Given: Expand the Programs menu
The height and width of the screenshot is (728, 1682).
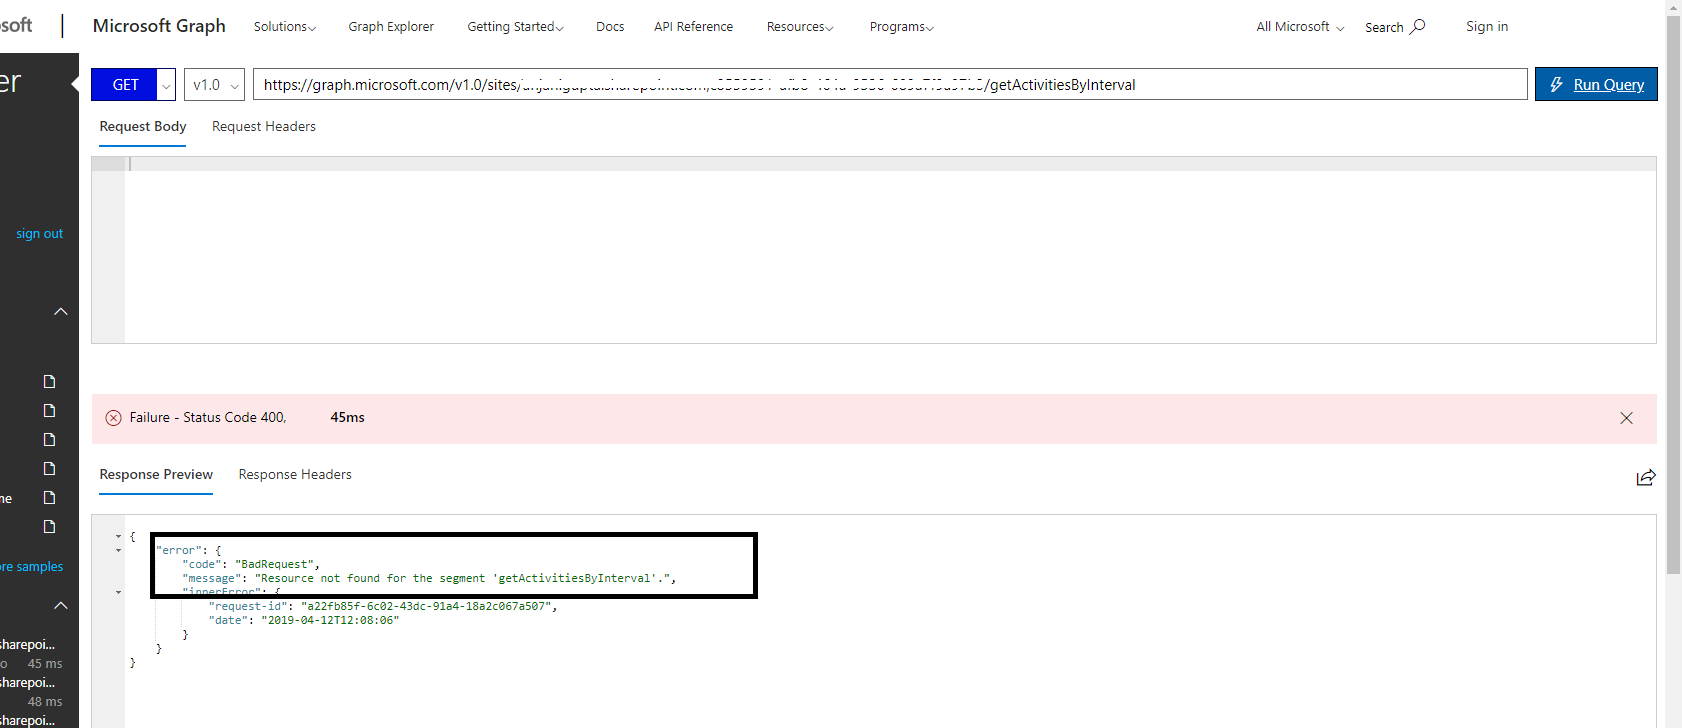Looking at the screenshot, I should (x=901, y=27).
